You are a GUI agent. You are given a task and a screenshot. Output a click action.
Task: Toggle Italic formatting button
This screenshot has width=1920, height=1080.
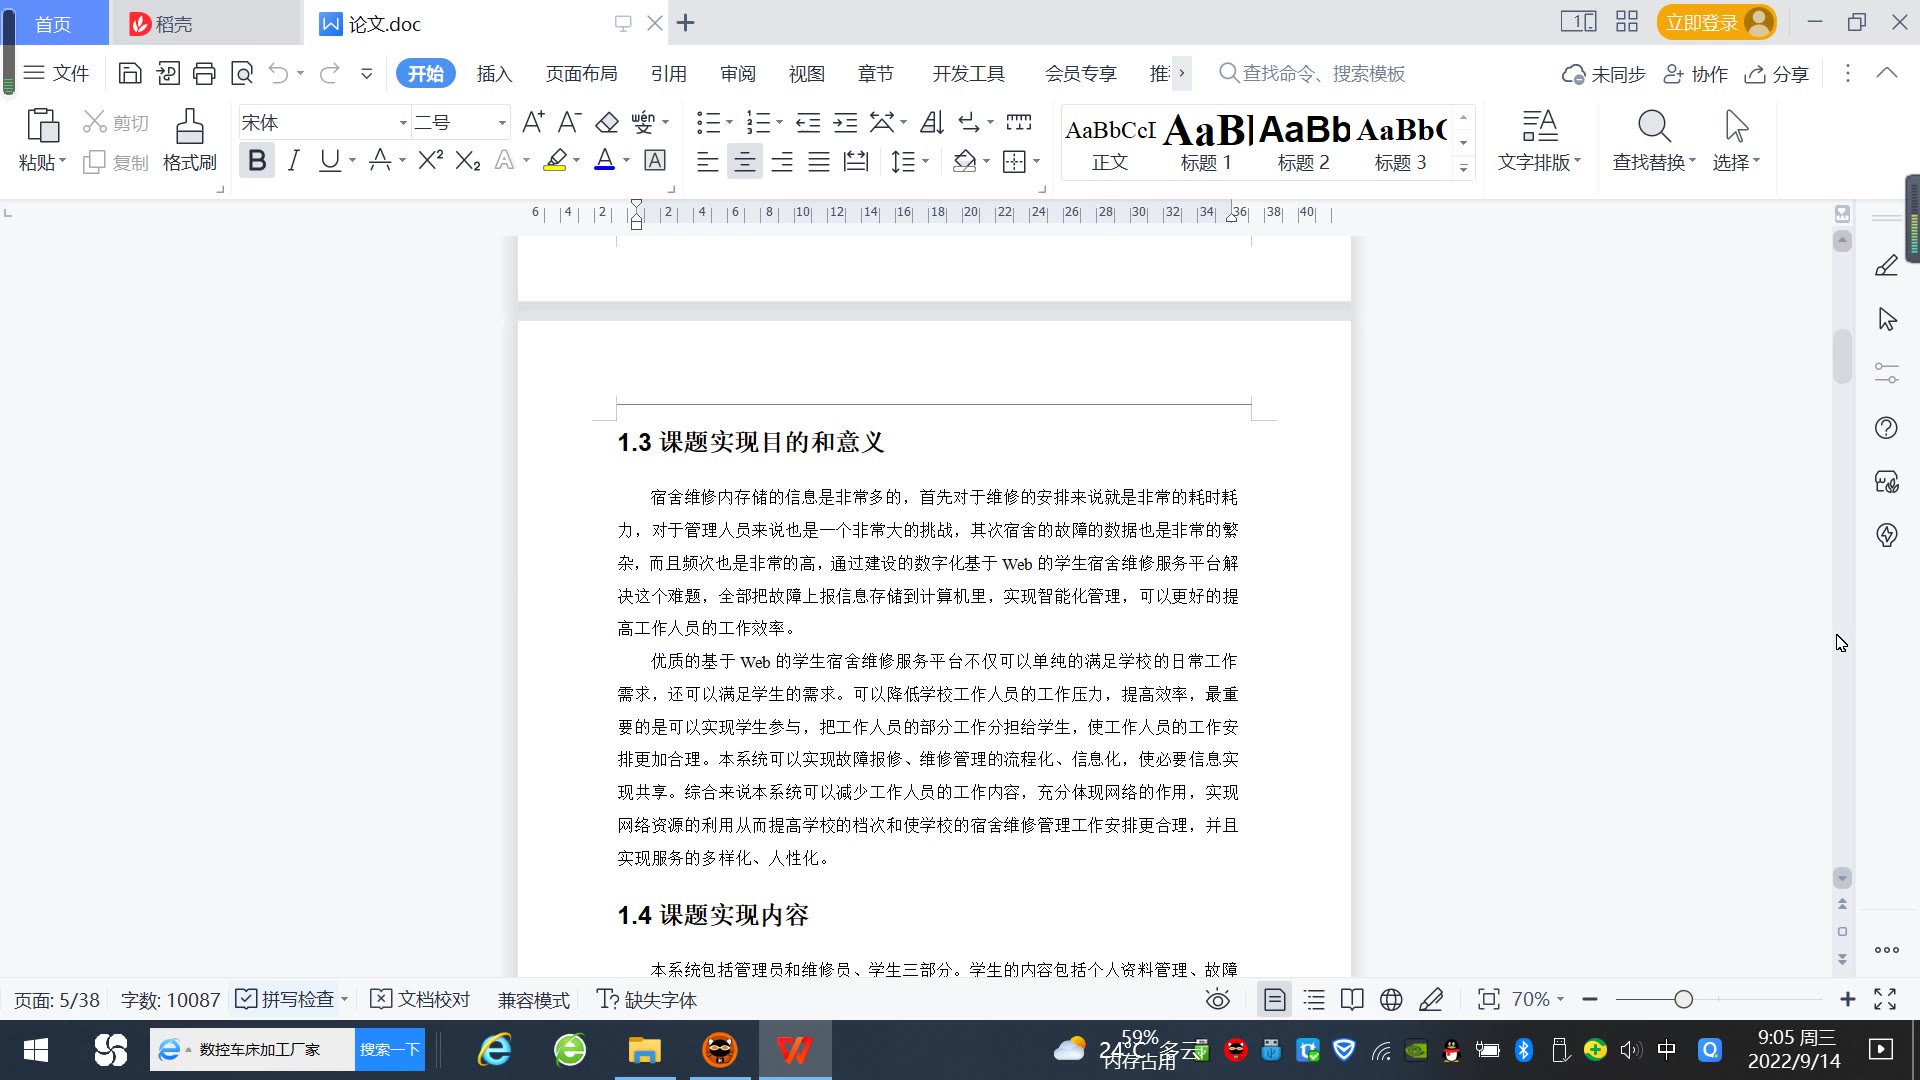pyautogui.click(x=293, y=161)
